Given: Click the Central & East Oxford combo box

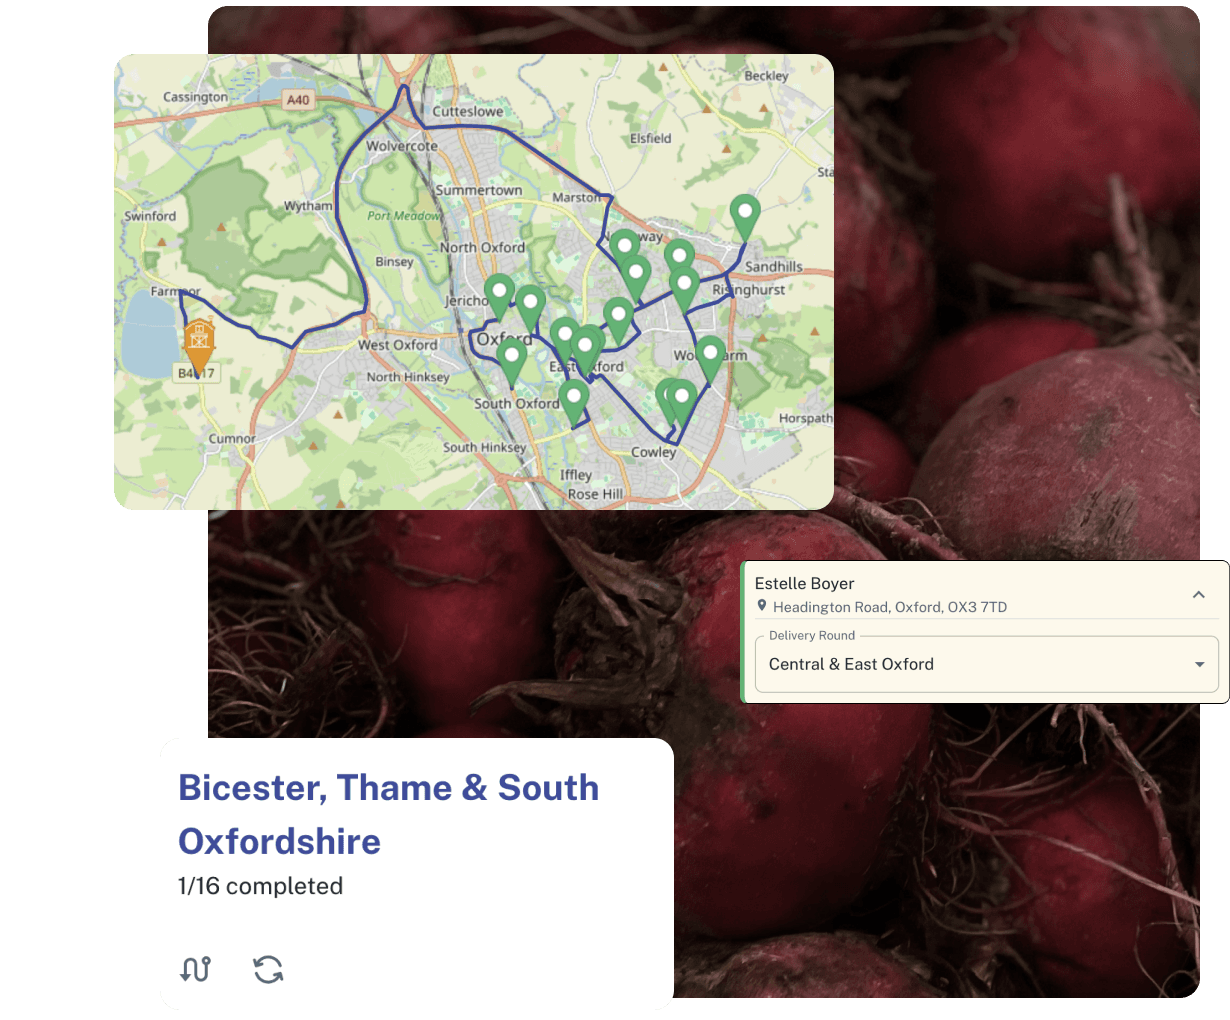Looking at the screenshot, I should (x=986, y=664).
